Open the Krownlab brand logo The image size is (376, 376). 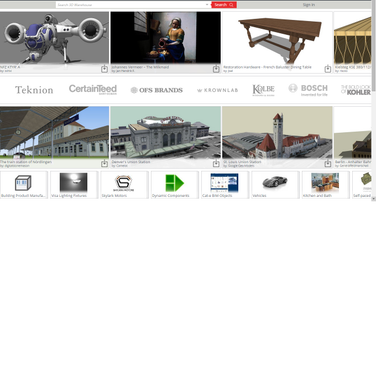click(217, 90)
